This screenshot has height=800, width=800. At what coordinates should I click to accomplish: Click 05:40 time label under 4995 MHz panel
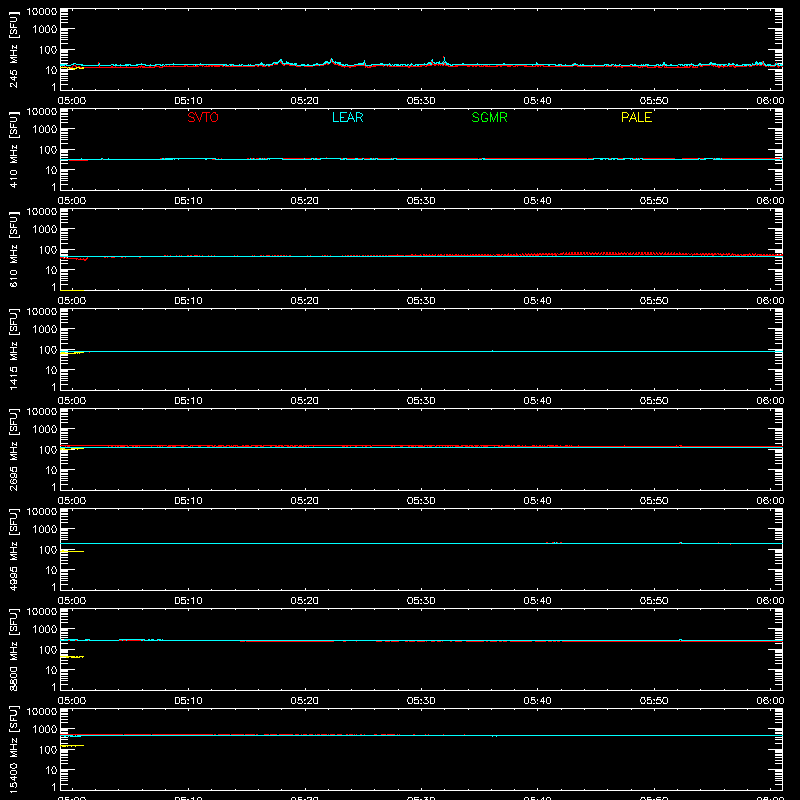(537, 601)
